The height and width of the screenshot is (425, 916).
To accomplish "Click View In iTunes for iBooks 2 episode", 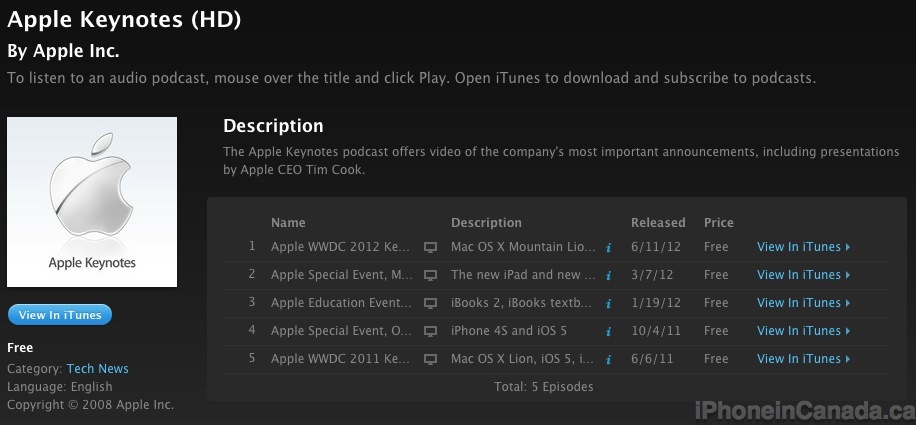I will (x=803, y=303).
